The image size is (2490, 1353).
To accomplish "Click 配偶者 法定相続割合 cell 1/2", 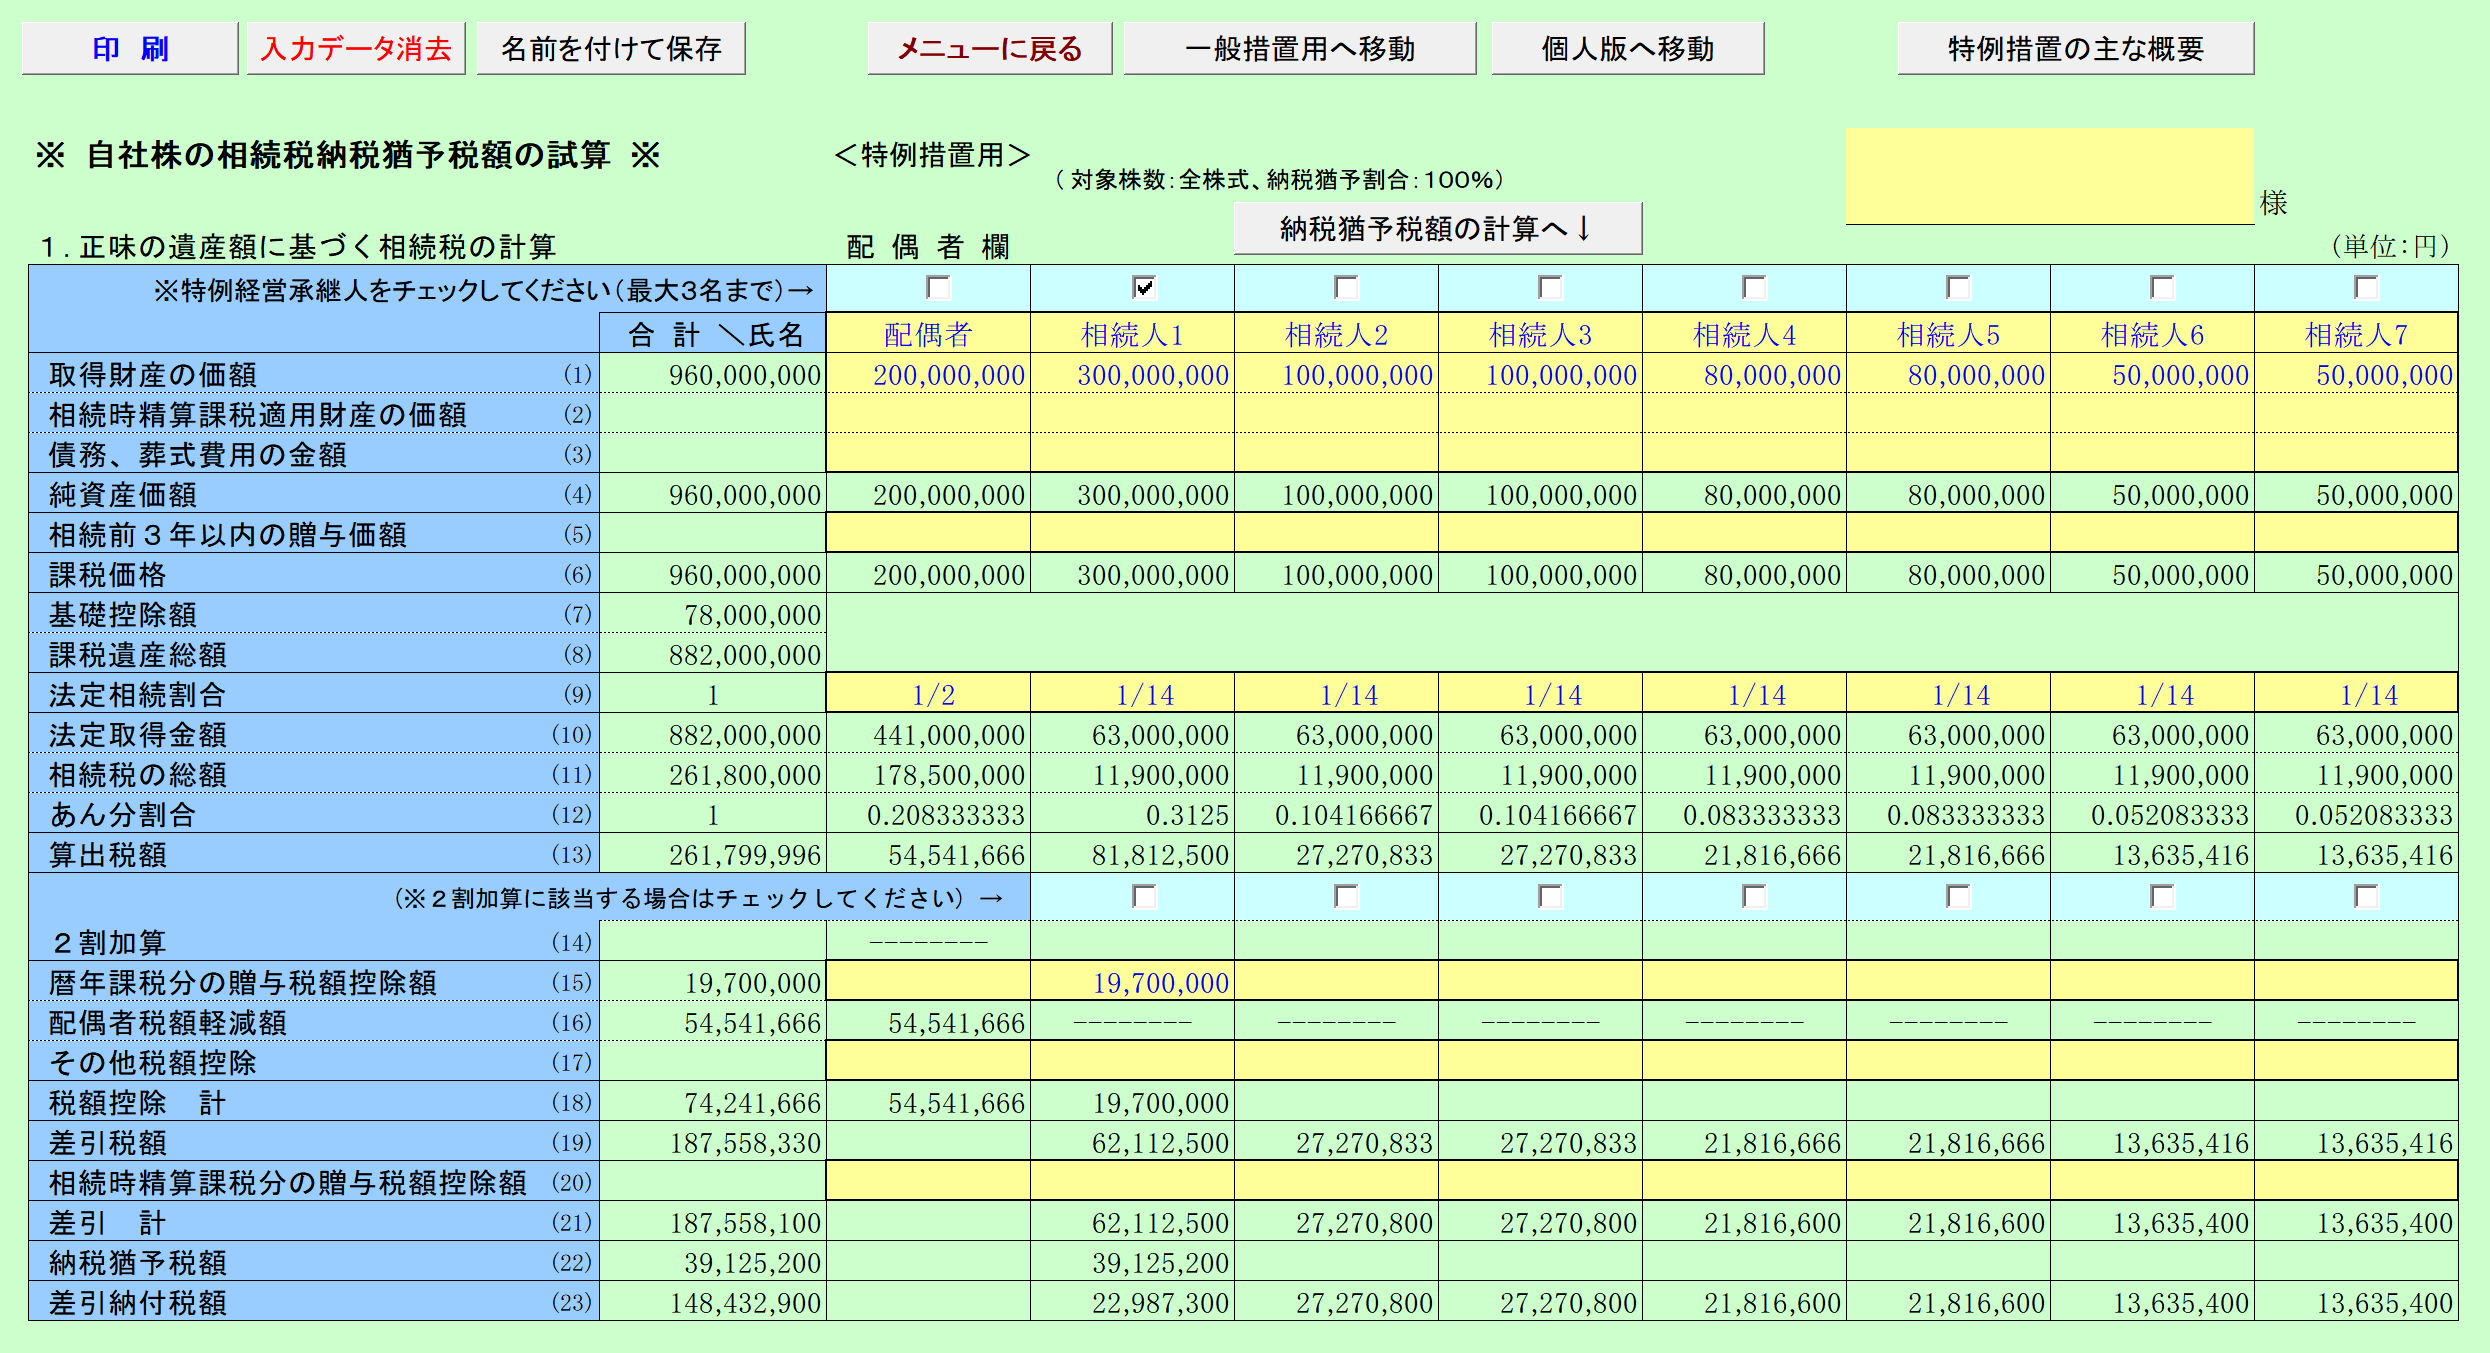I will [x=928, y=694].
